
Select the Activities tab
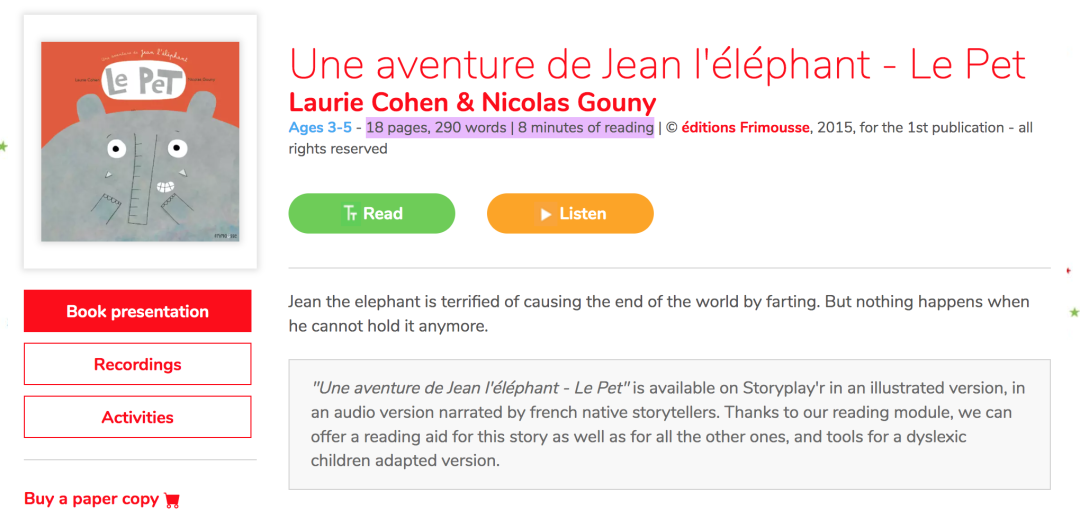(x=138, y=417)
